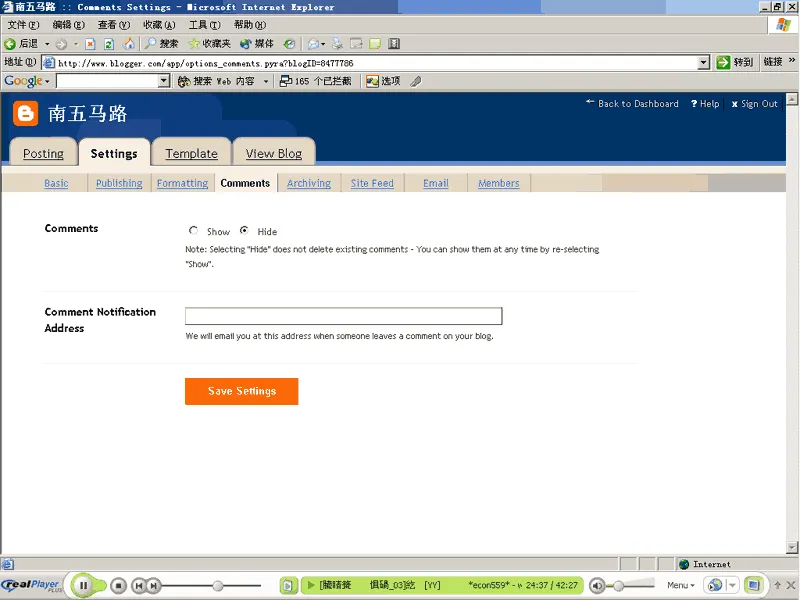The width and height of the screenshot is (800, 600).
Task: Go to Home page icon
Action: pos(126,44)
